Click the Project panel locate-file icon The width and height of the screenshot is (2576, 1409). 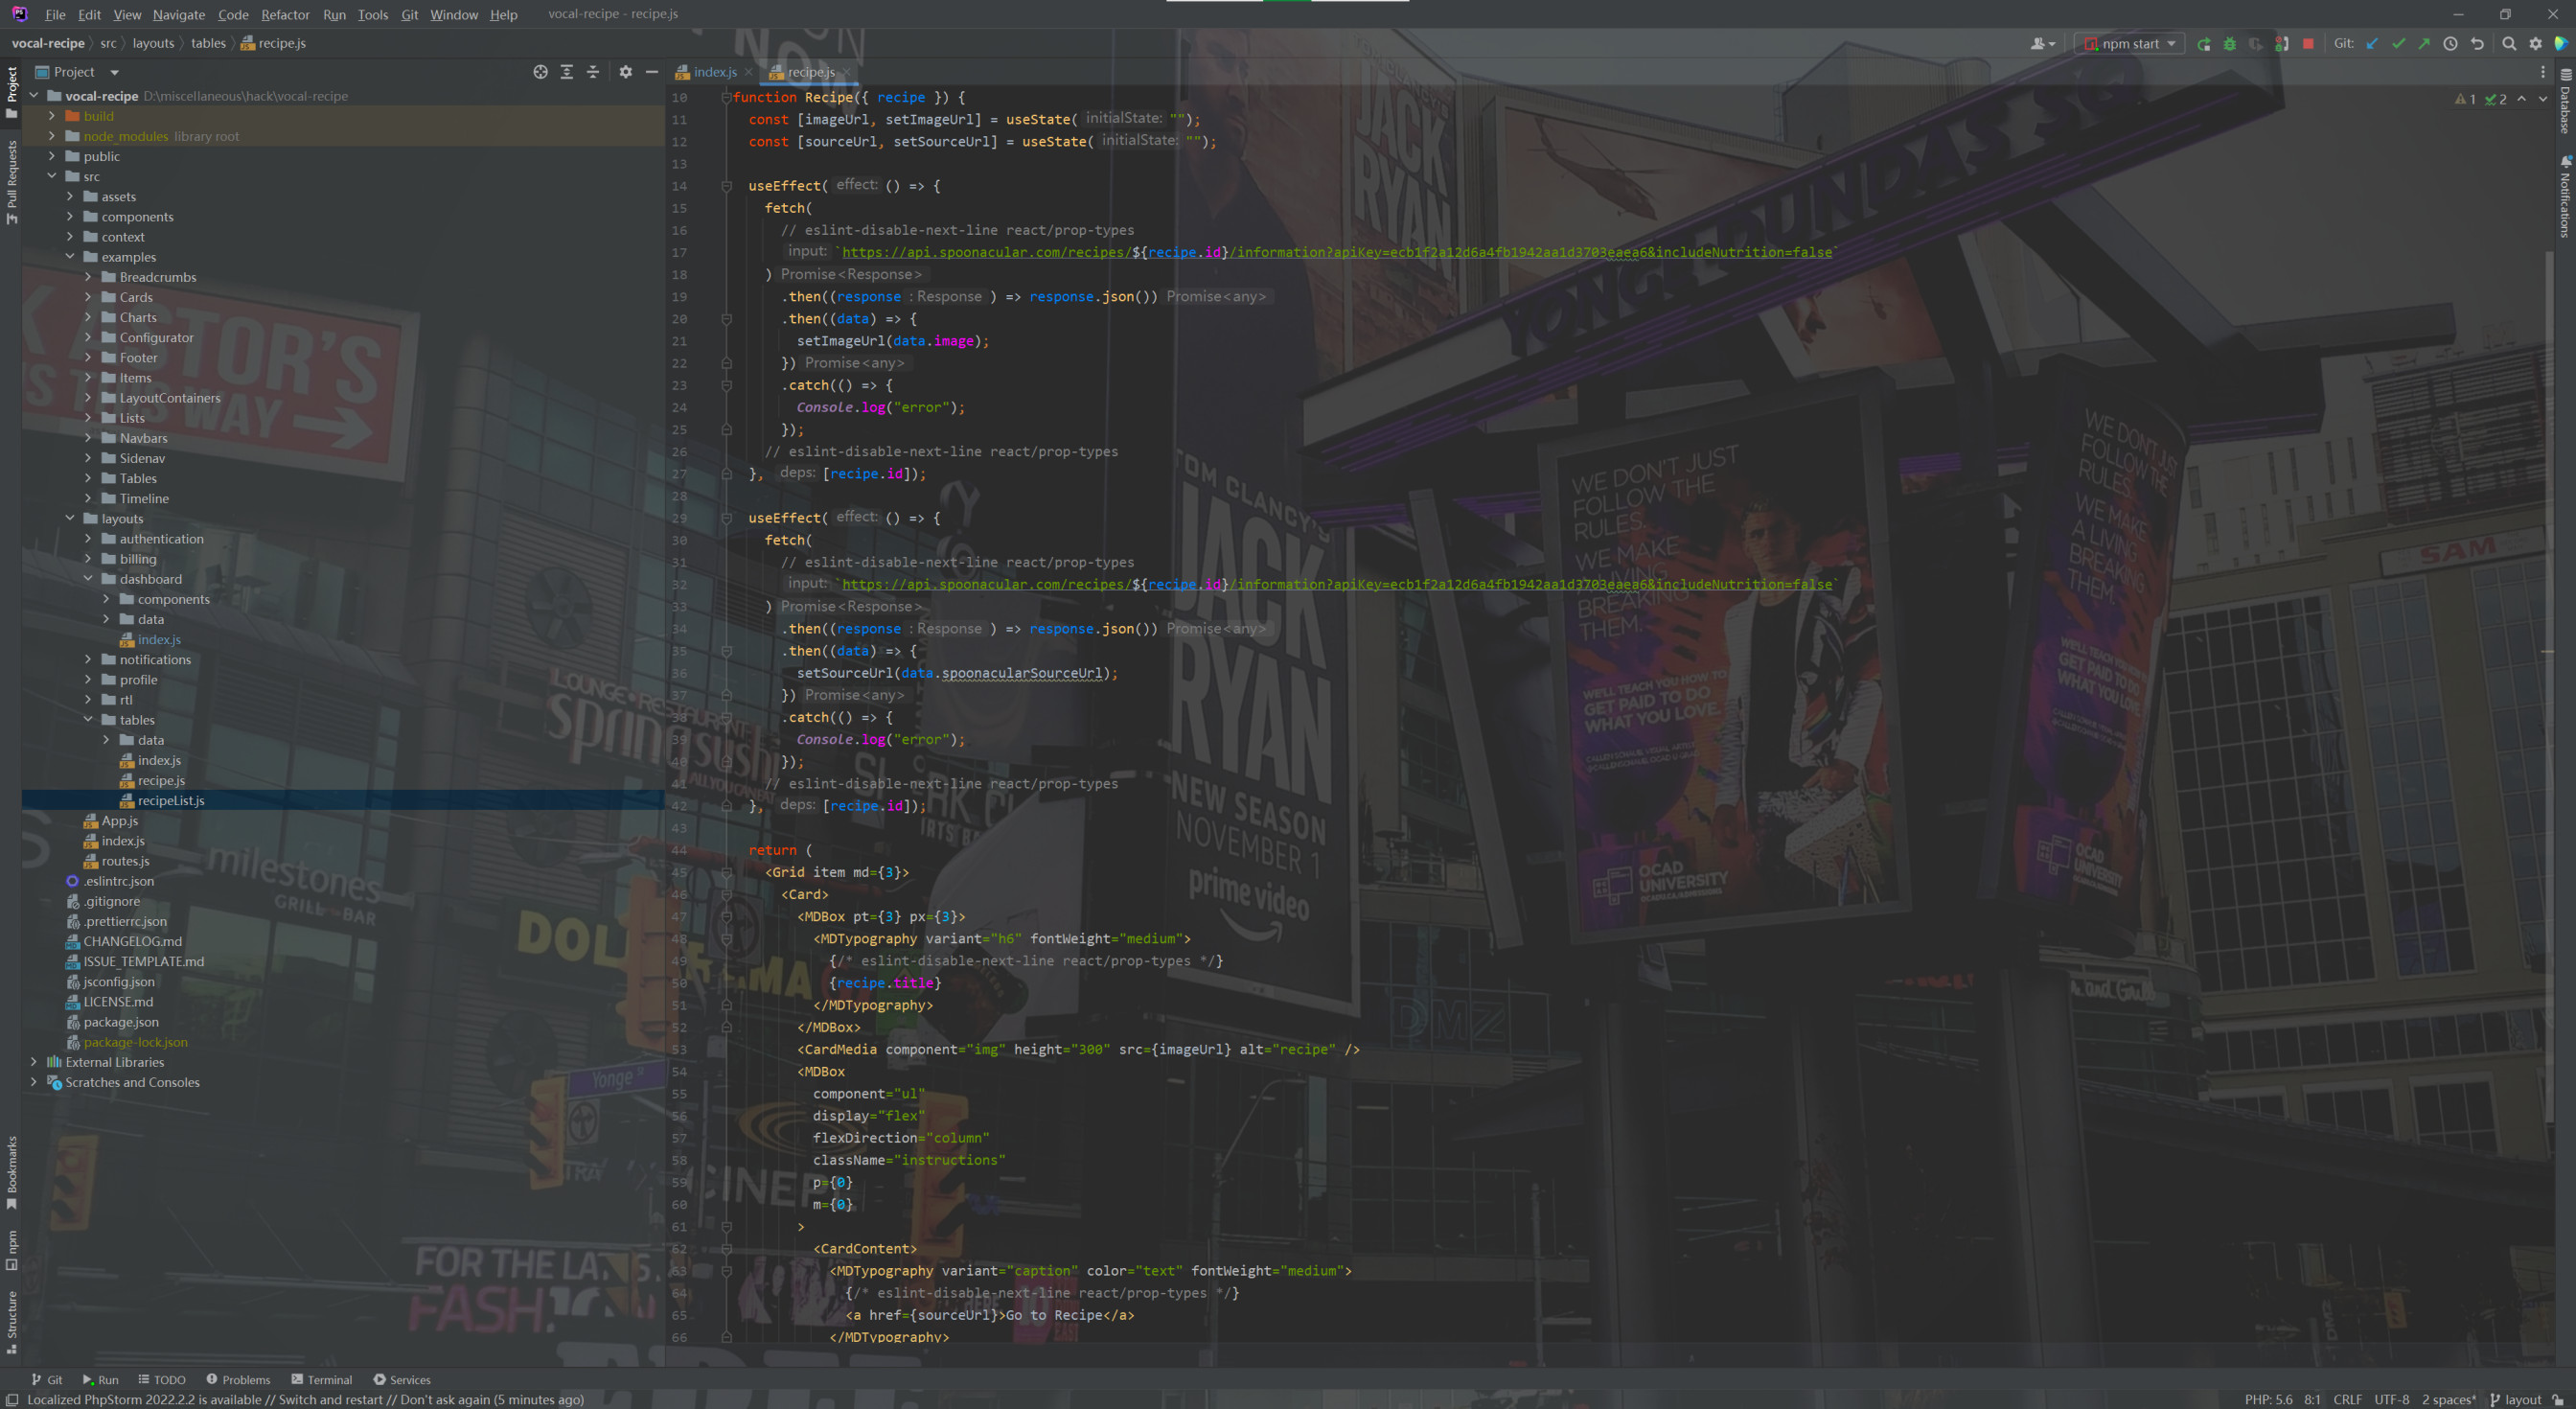click(x=540, y=72)
